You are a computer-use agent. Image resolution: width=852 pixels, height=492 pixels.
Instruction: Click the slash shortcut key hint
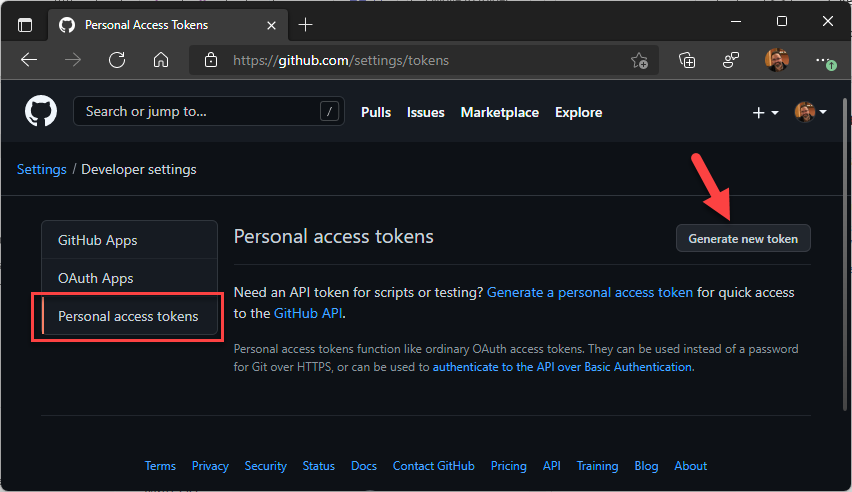329,111
